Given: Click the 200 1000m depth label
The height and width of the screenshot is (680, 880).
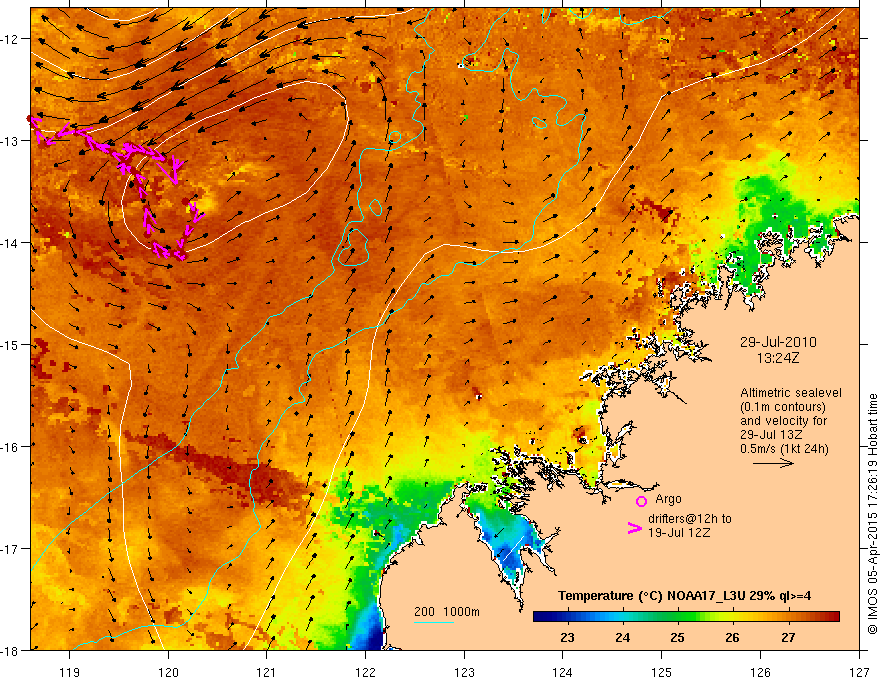Looking at the screenshot, I should tap(447, 612).
